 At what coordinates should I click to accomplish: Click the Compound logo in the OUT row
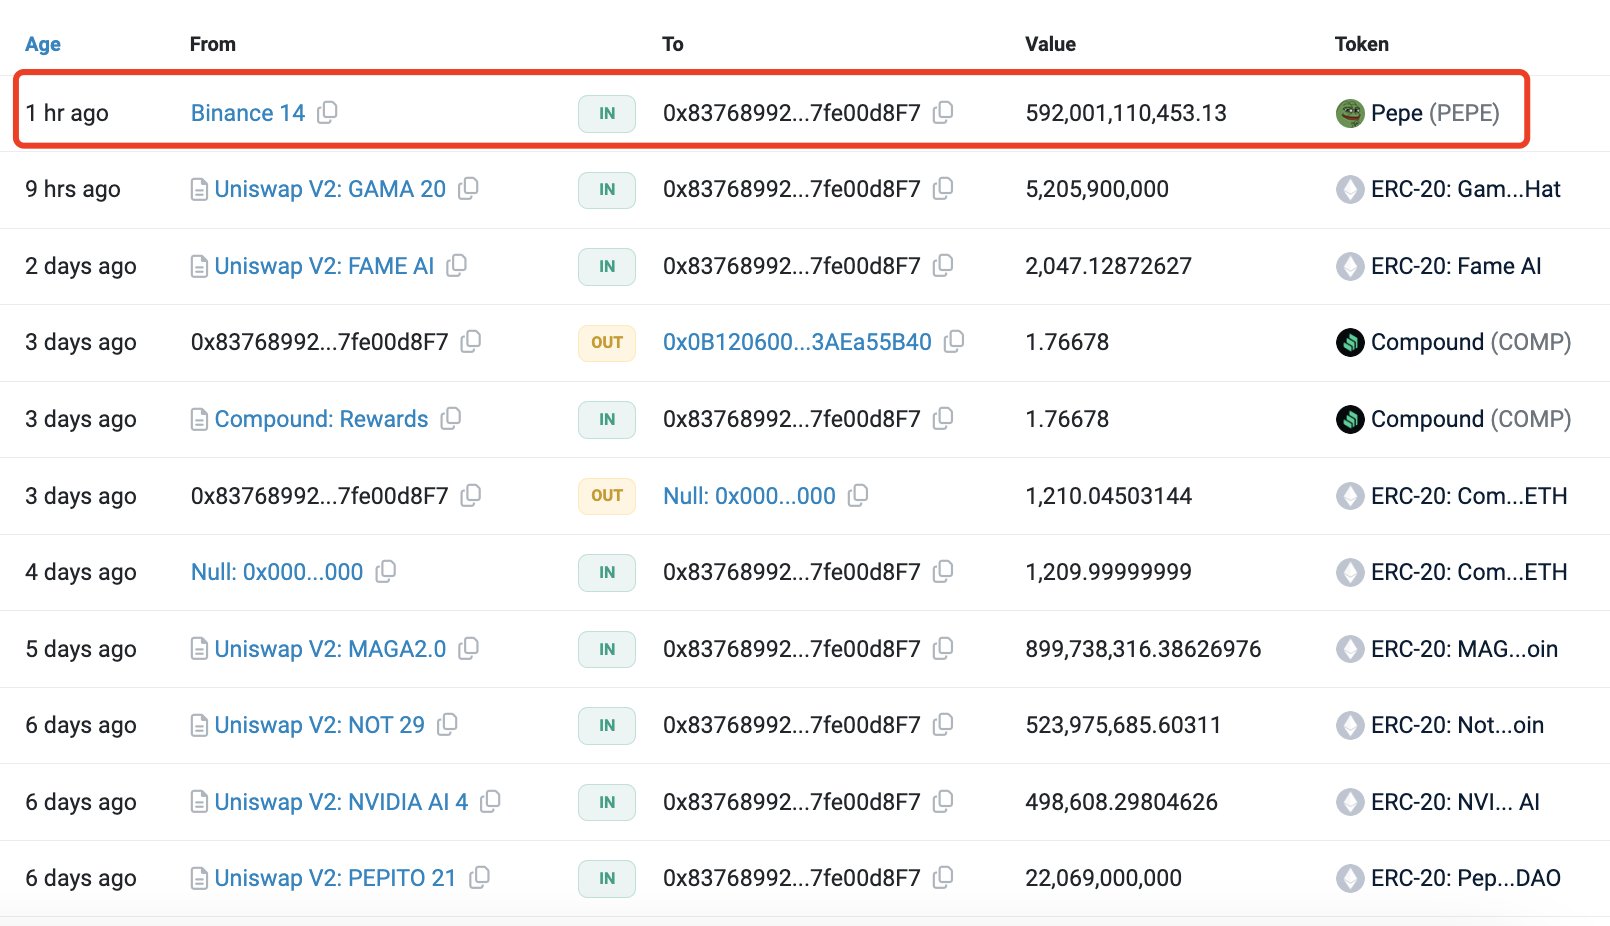1350,342
